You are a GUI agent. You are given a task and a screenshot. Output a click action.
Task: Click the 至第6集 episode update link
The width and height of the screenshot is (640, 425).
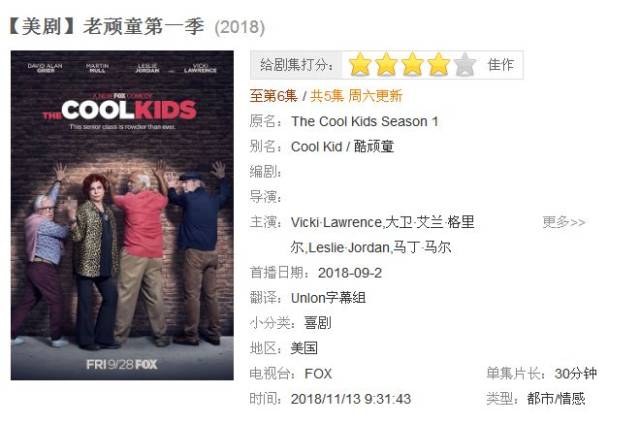click(273, 96)
